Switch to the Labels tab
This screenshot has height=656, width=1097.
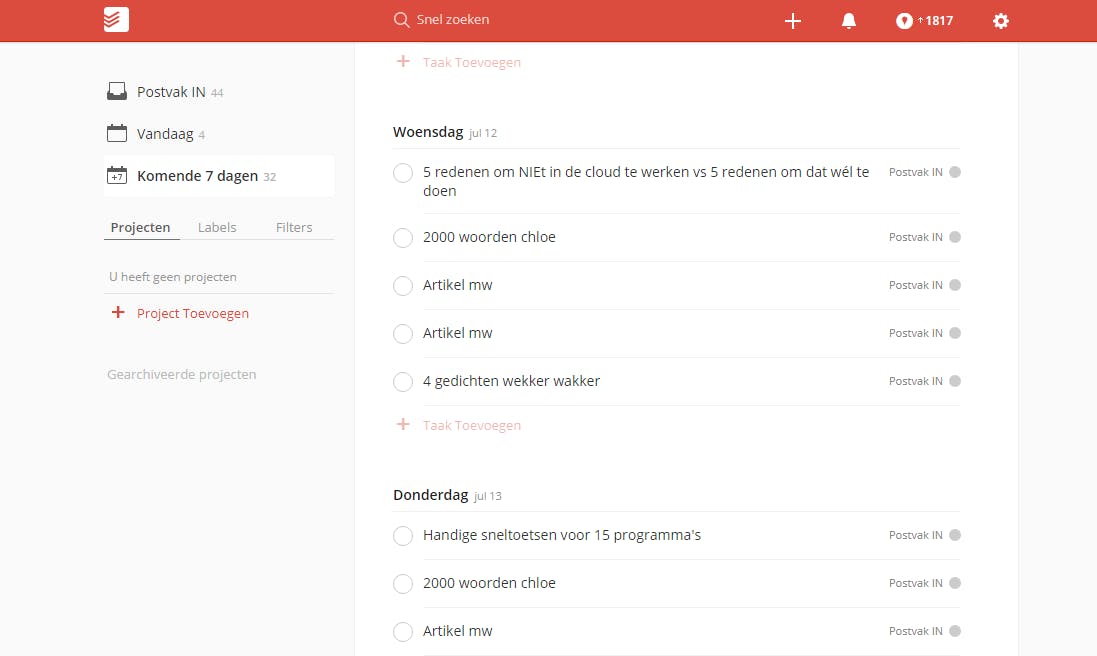point(217,227)
